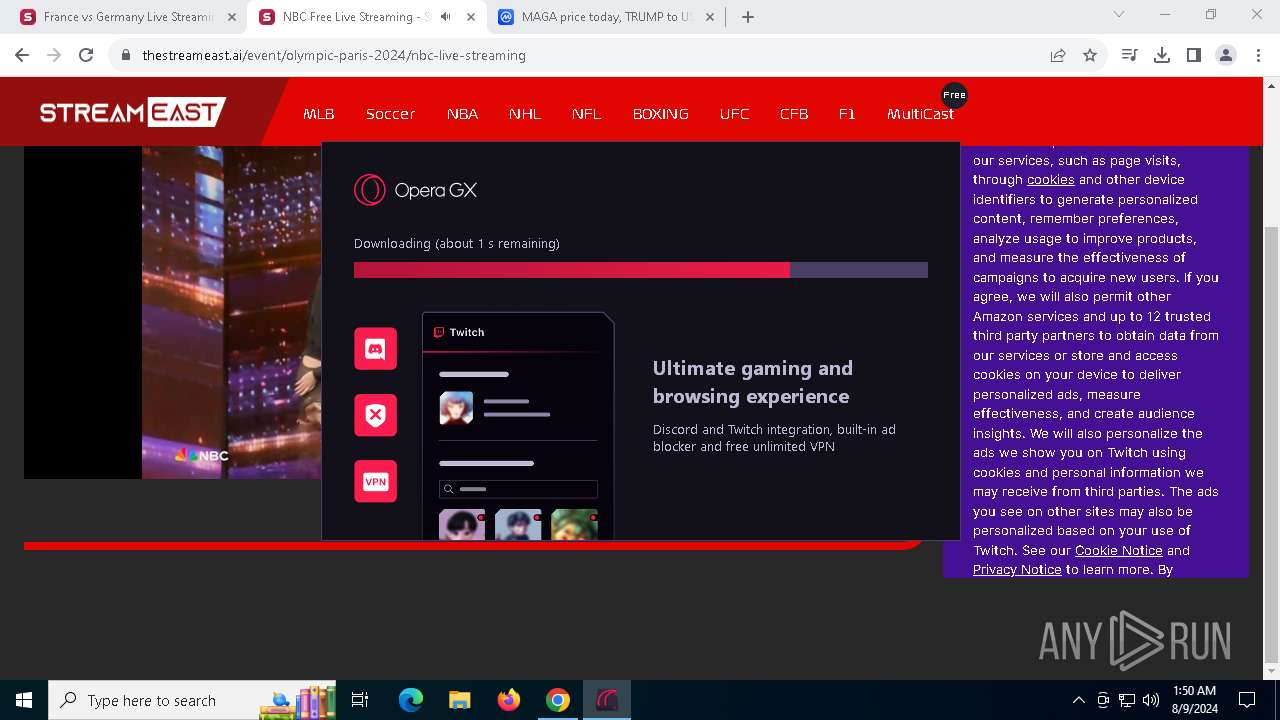Viewport: 1280px width, 720px height.
Task: Open the CFB menu item
Action: 794,114
